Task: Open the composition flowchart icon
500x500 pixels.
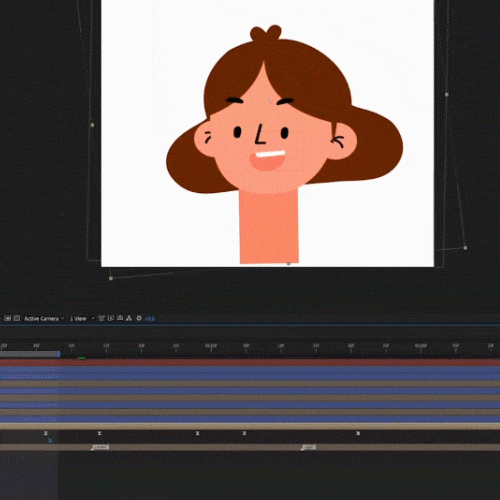Action: 129,318
